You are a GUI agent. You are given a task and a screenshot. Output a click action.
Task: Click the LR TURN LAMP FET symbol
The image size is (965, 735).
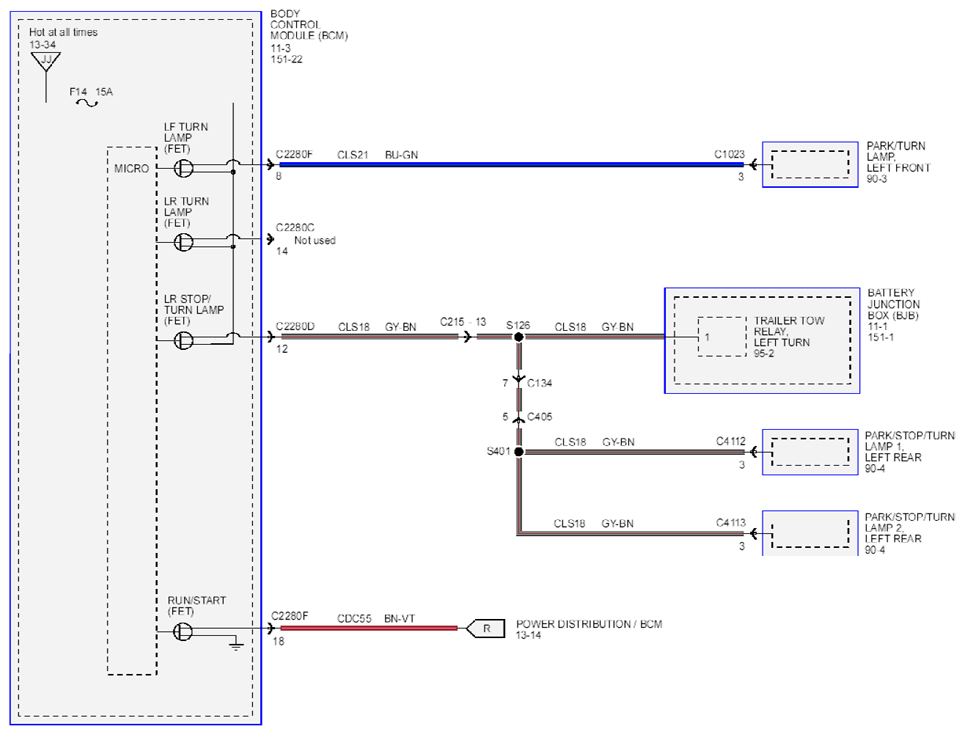tap(183, 243)
